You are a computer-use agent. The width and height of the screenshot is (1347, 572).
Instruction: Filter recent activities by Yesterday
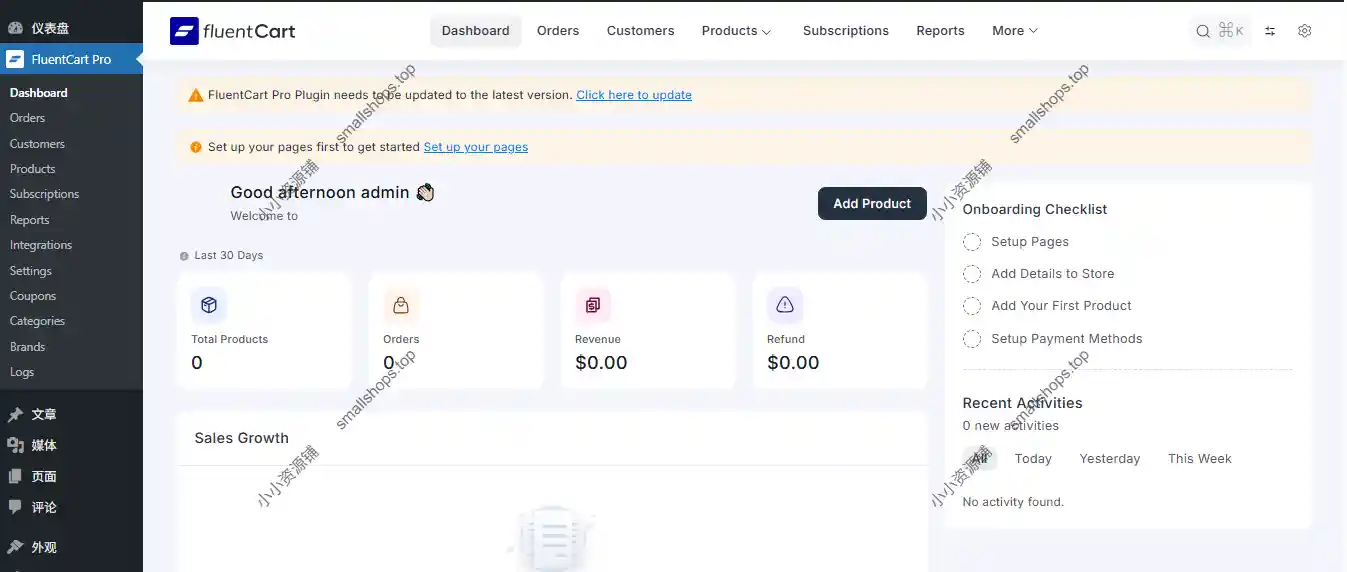[x=1110, y=459]
